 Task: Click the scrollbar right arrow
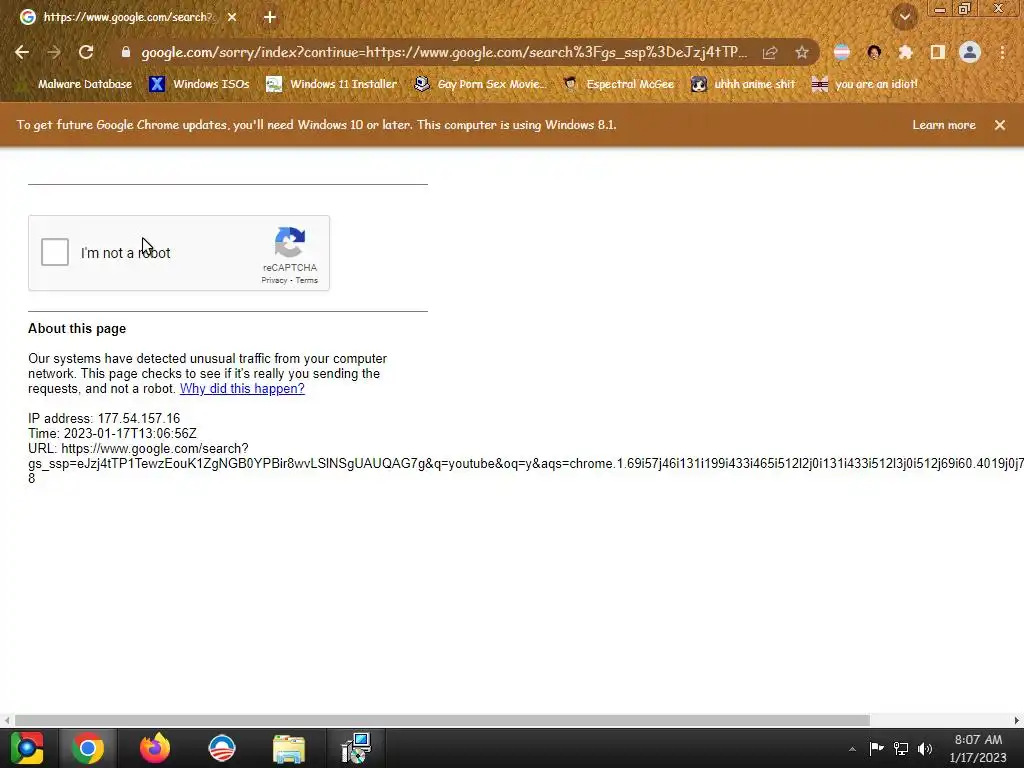click(1017, 720)
